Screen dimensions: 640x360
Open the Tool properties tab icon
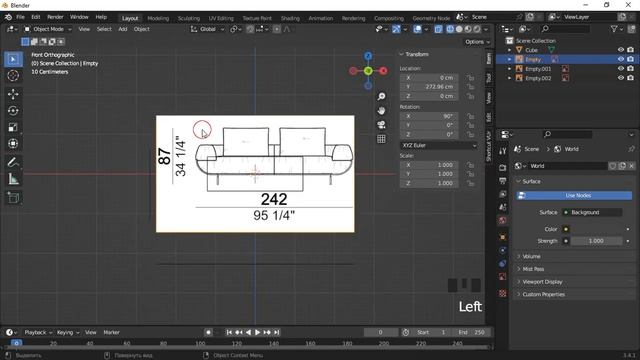pos(502,151)
